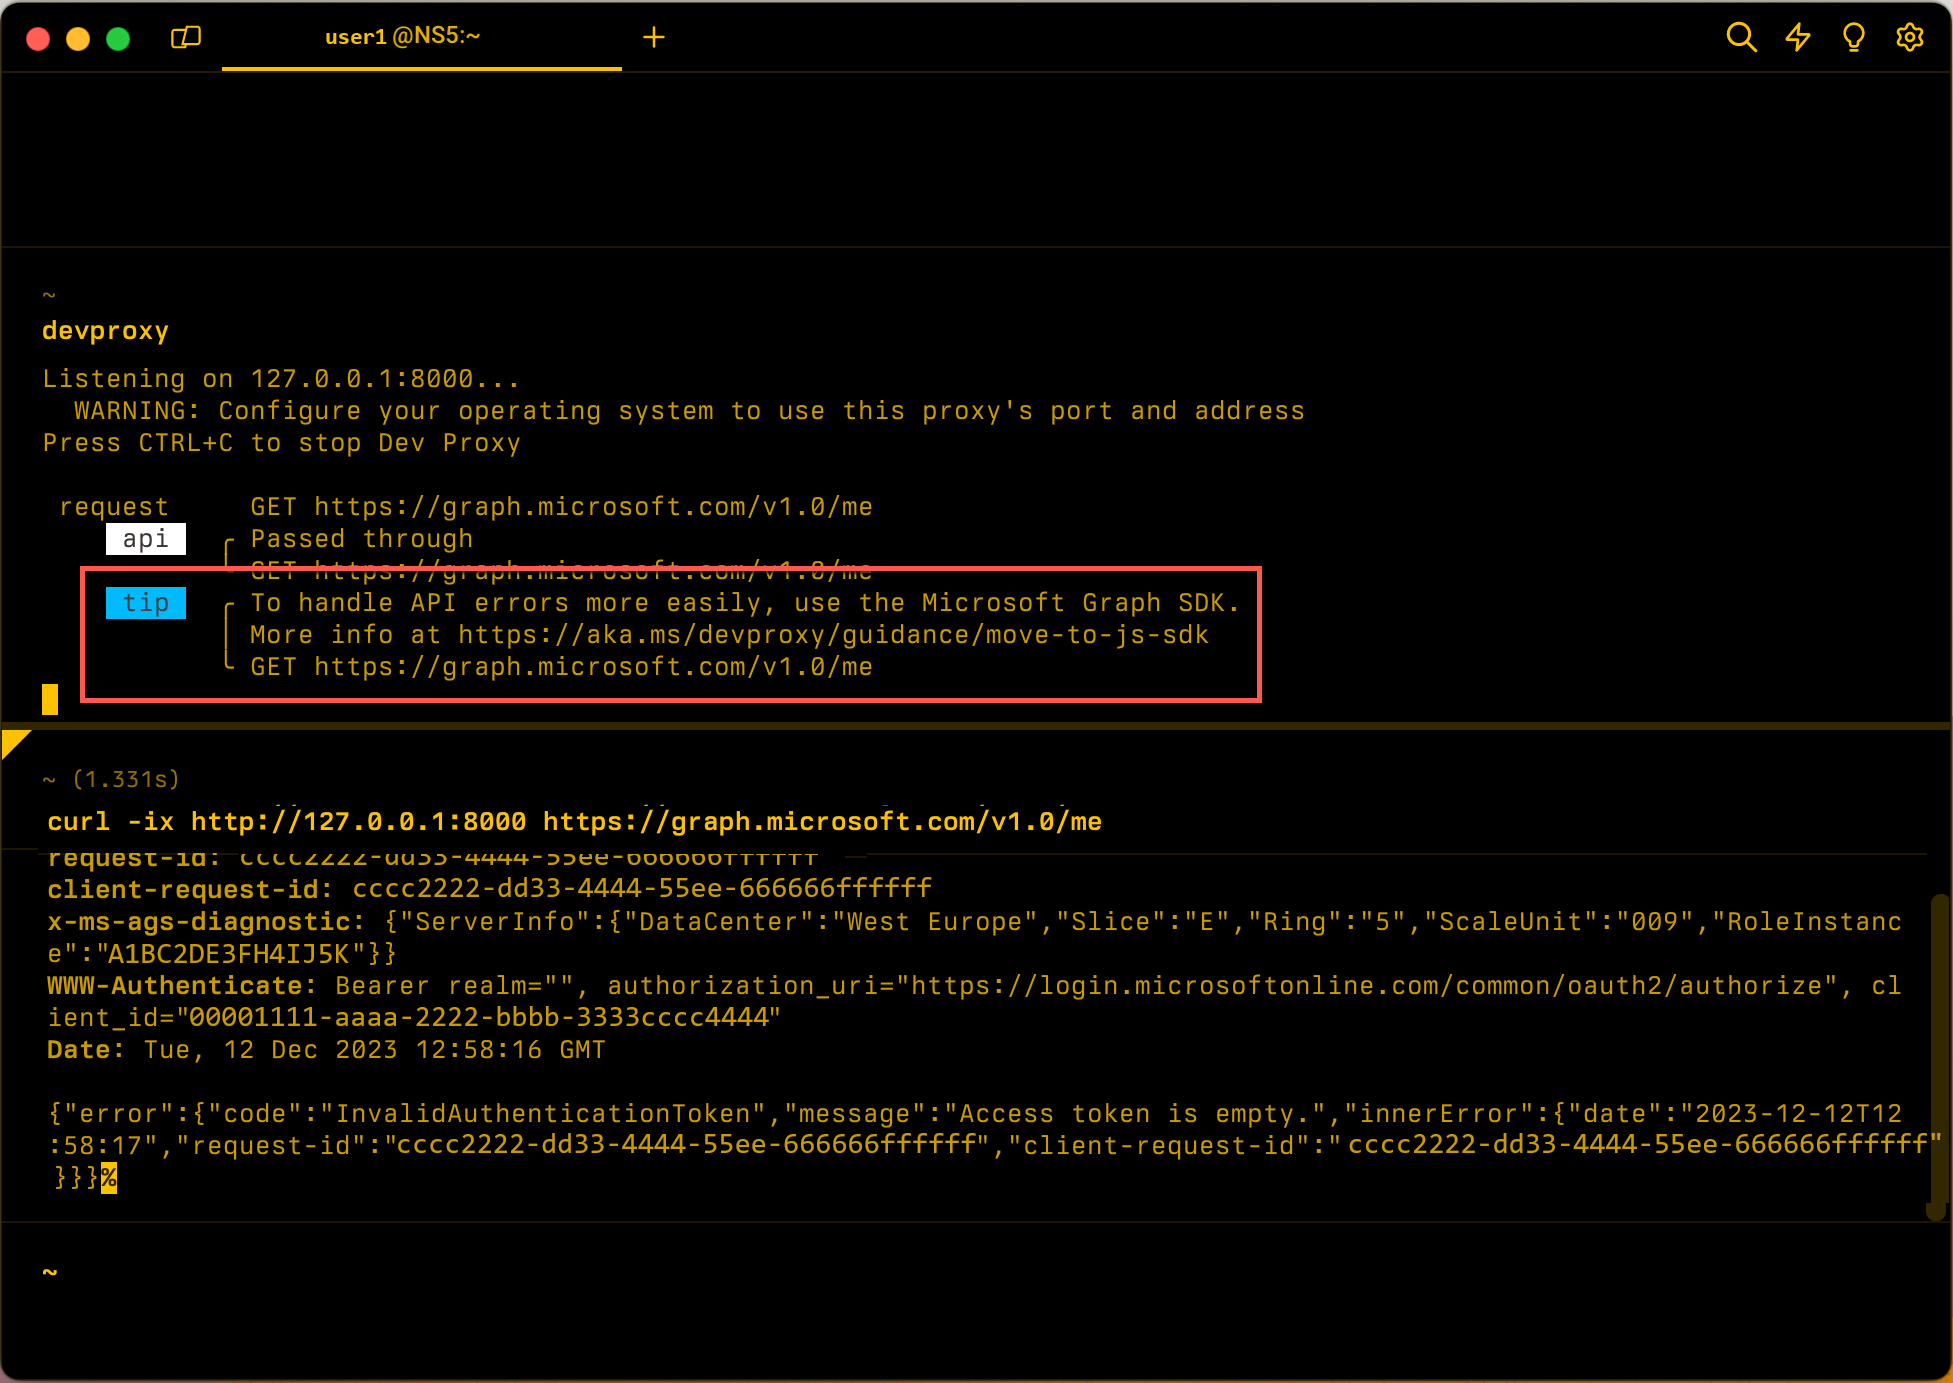Open the aka.ms devproxy guidance link
Image resolution: width=1953 pixels, height=1383 pixels.
point(833,635)
